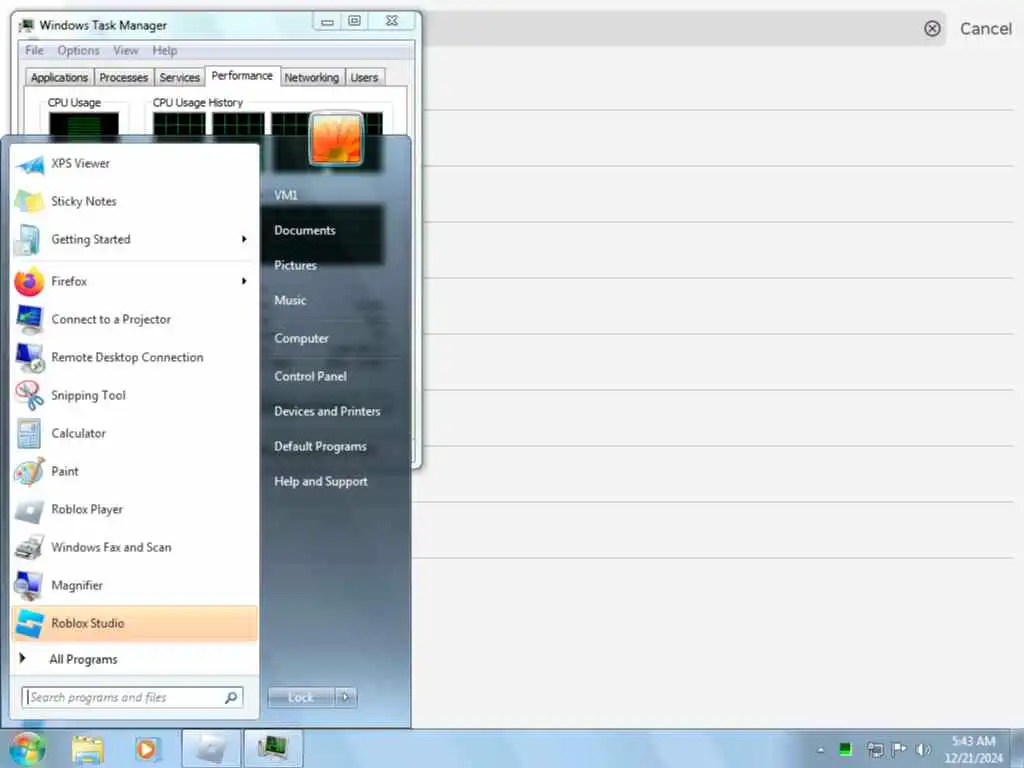Click the Search programs and files box
Viewport: 1024px width, 768px height.
132,697
